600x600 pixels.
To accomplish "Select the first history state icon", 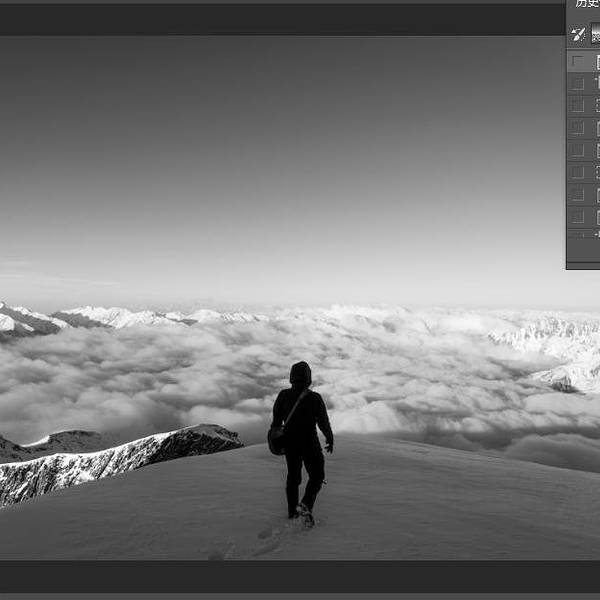I will [597, 62].
